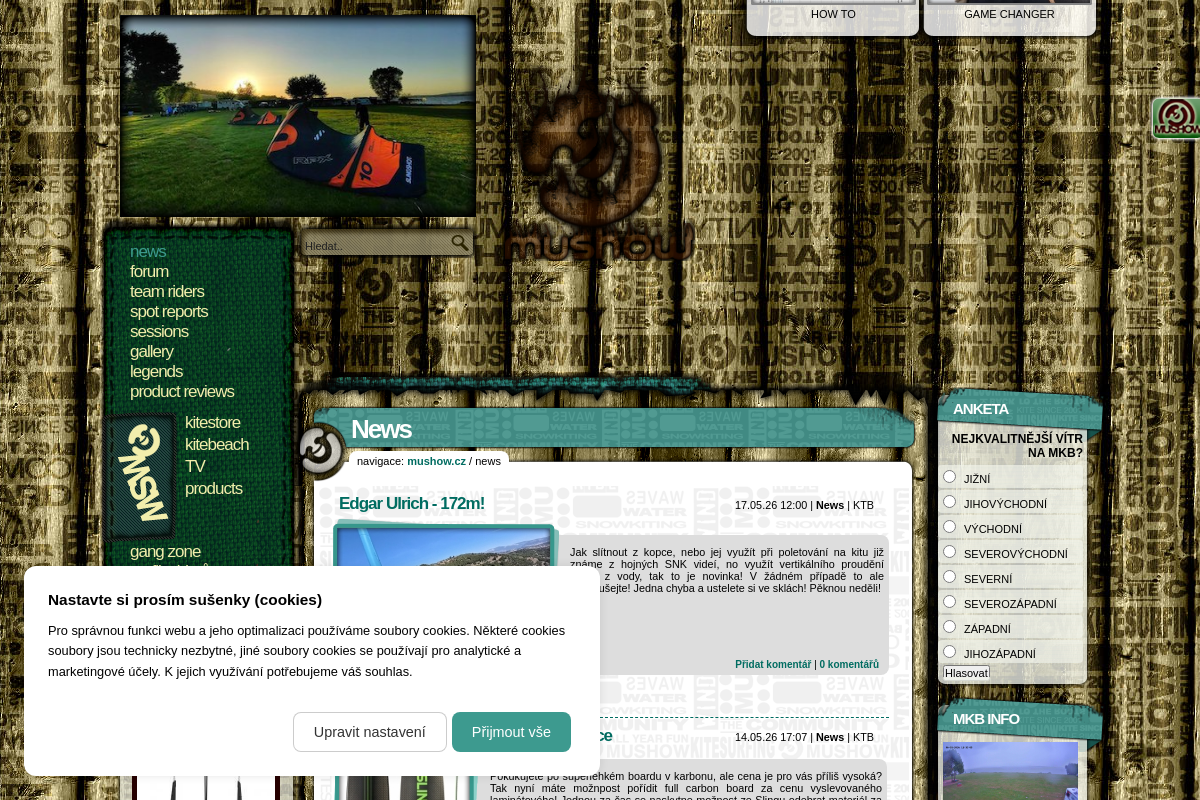Image resolution: width=1200 pixels, height=800 pixels.
Task: Click Přijmout vše cookie button
Action: click(x=511, y=732)
